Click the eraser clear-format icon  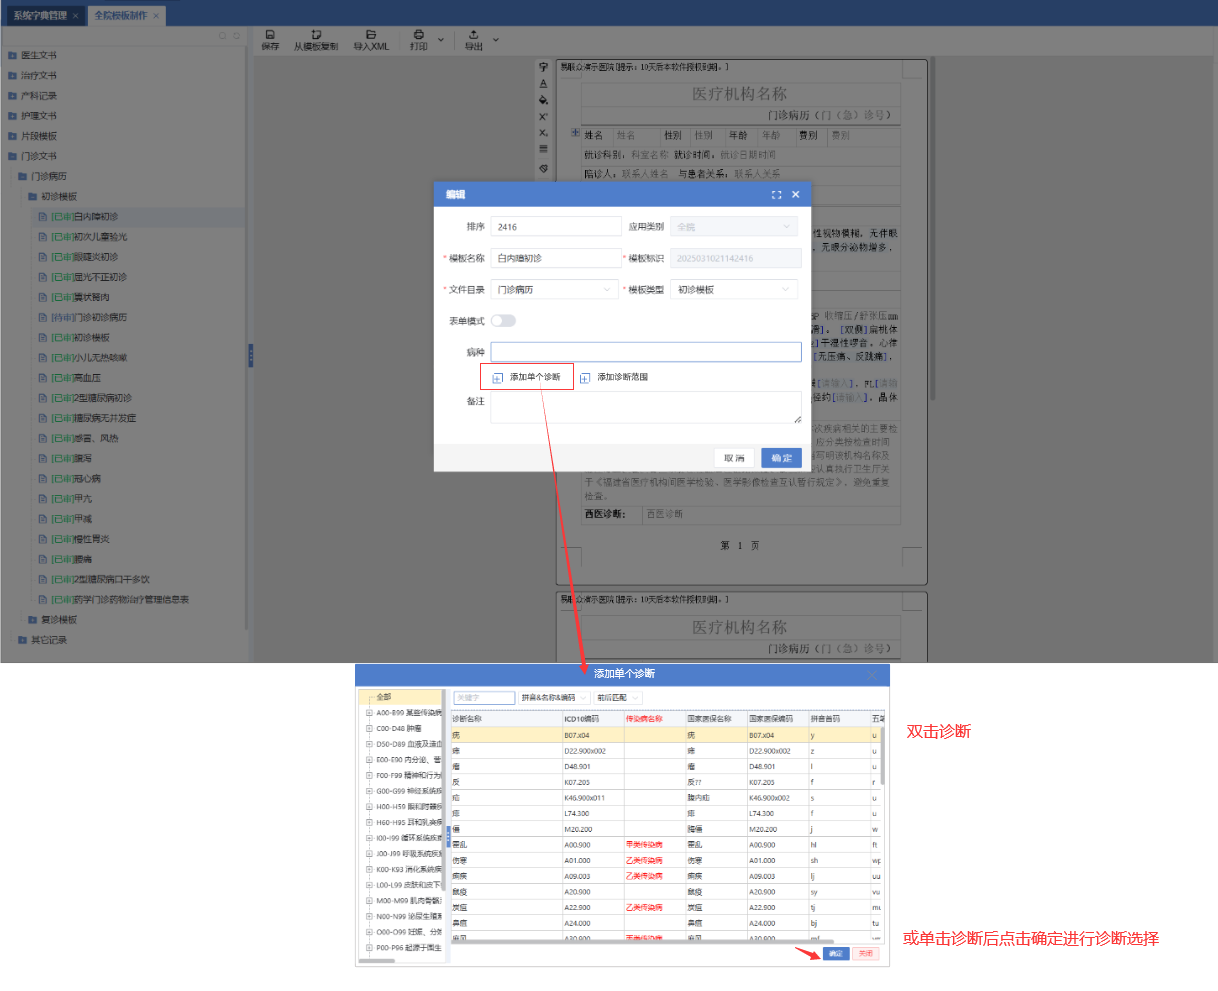pos(543,168)
